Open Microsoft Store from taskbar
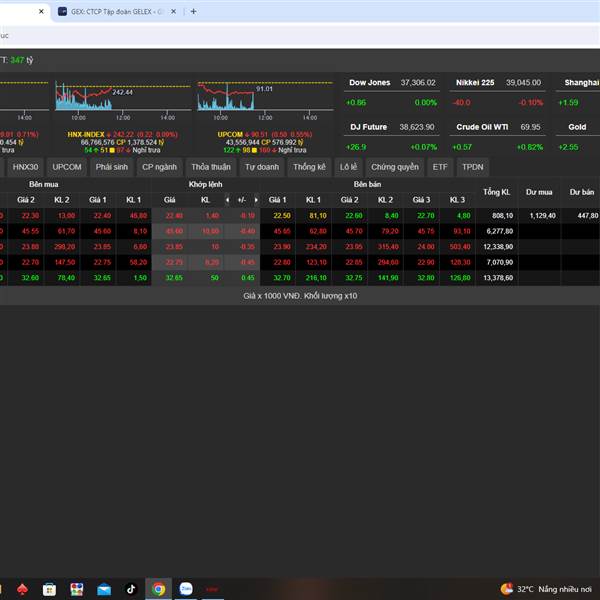600x600 pixels. [x=49, y=589]
